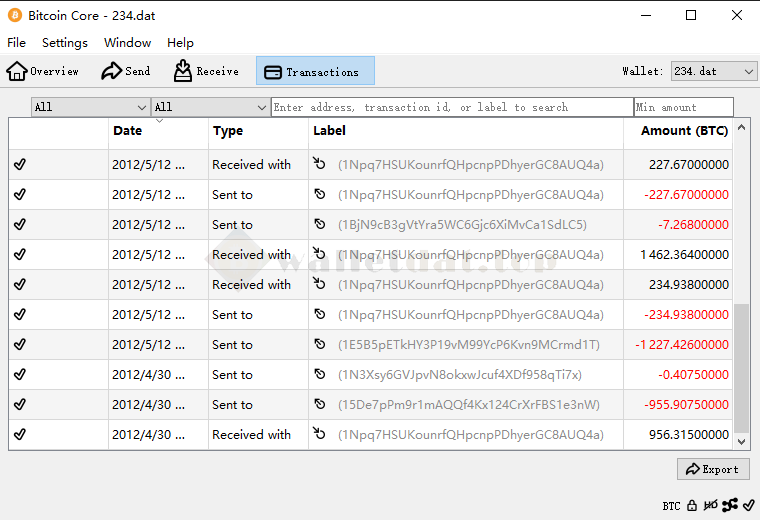Click the network connections status icon
The height and width of the screenshot is (520, 760).
coord(729,506)
